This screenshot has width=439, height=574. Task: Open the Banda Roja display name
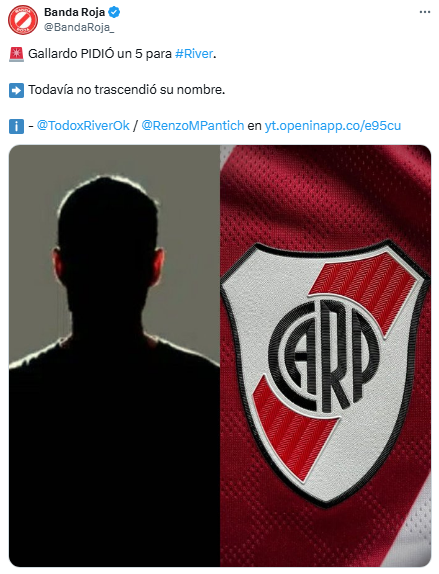coord(75,12)
